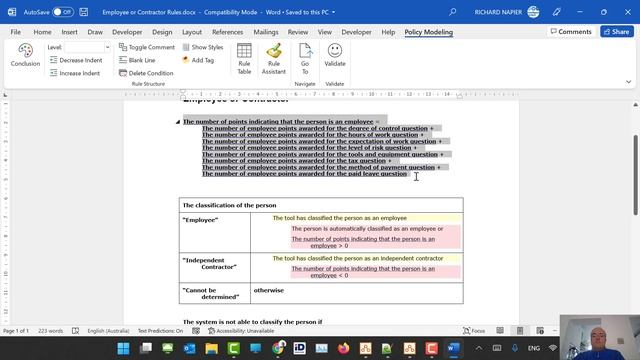Viewport: 640px width, 360px height.
Task: Switch to Web Layout view icon
Action: (x=540, y=331)
